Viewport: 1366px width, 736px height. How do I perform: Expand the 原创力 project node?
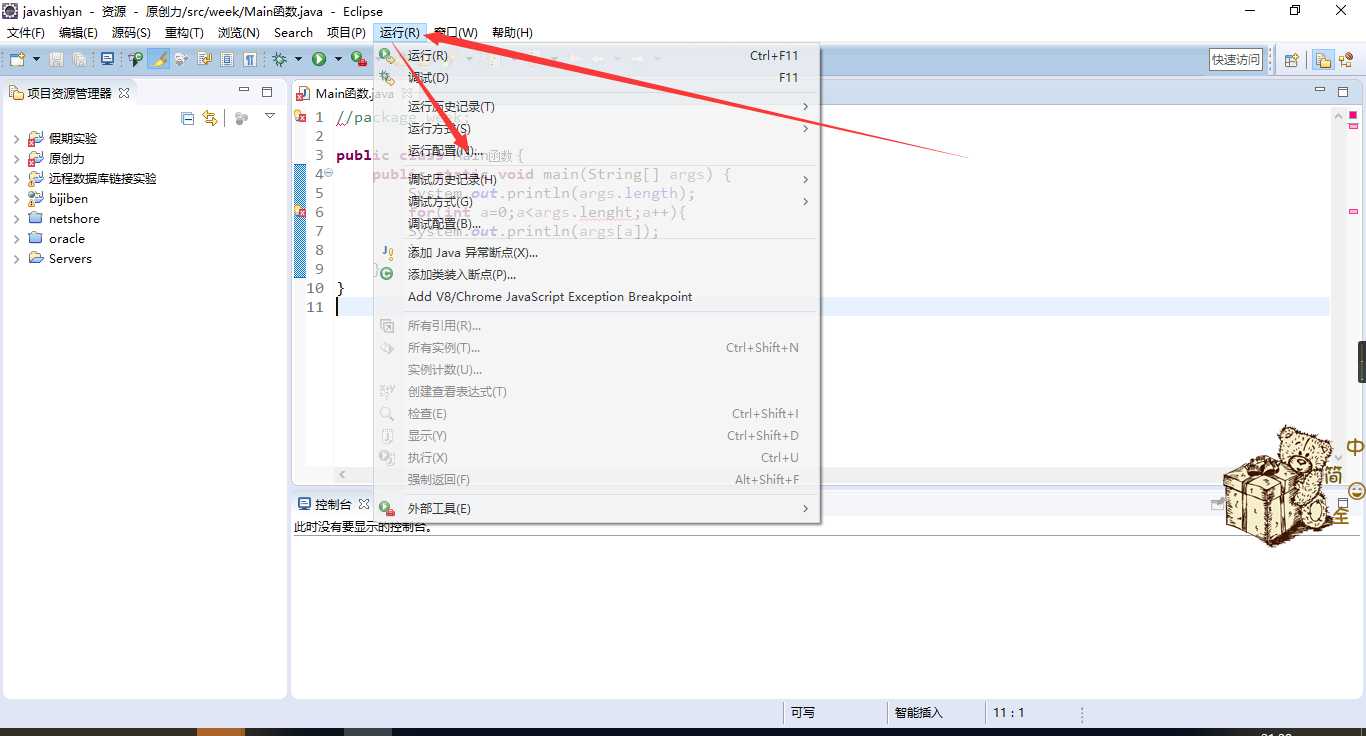[x=16, y=159]
